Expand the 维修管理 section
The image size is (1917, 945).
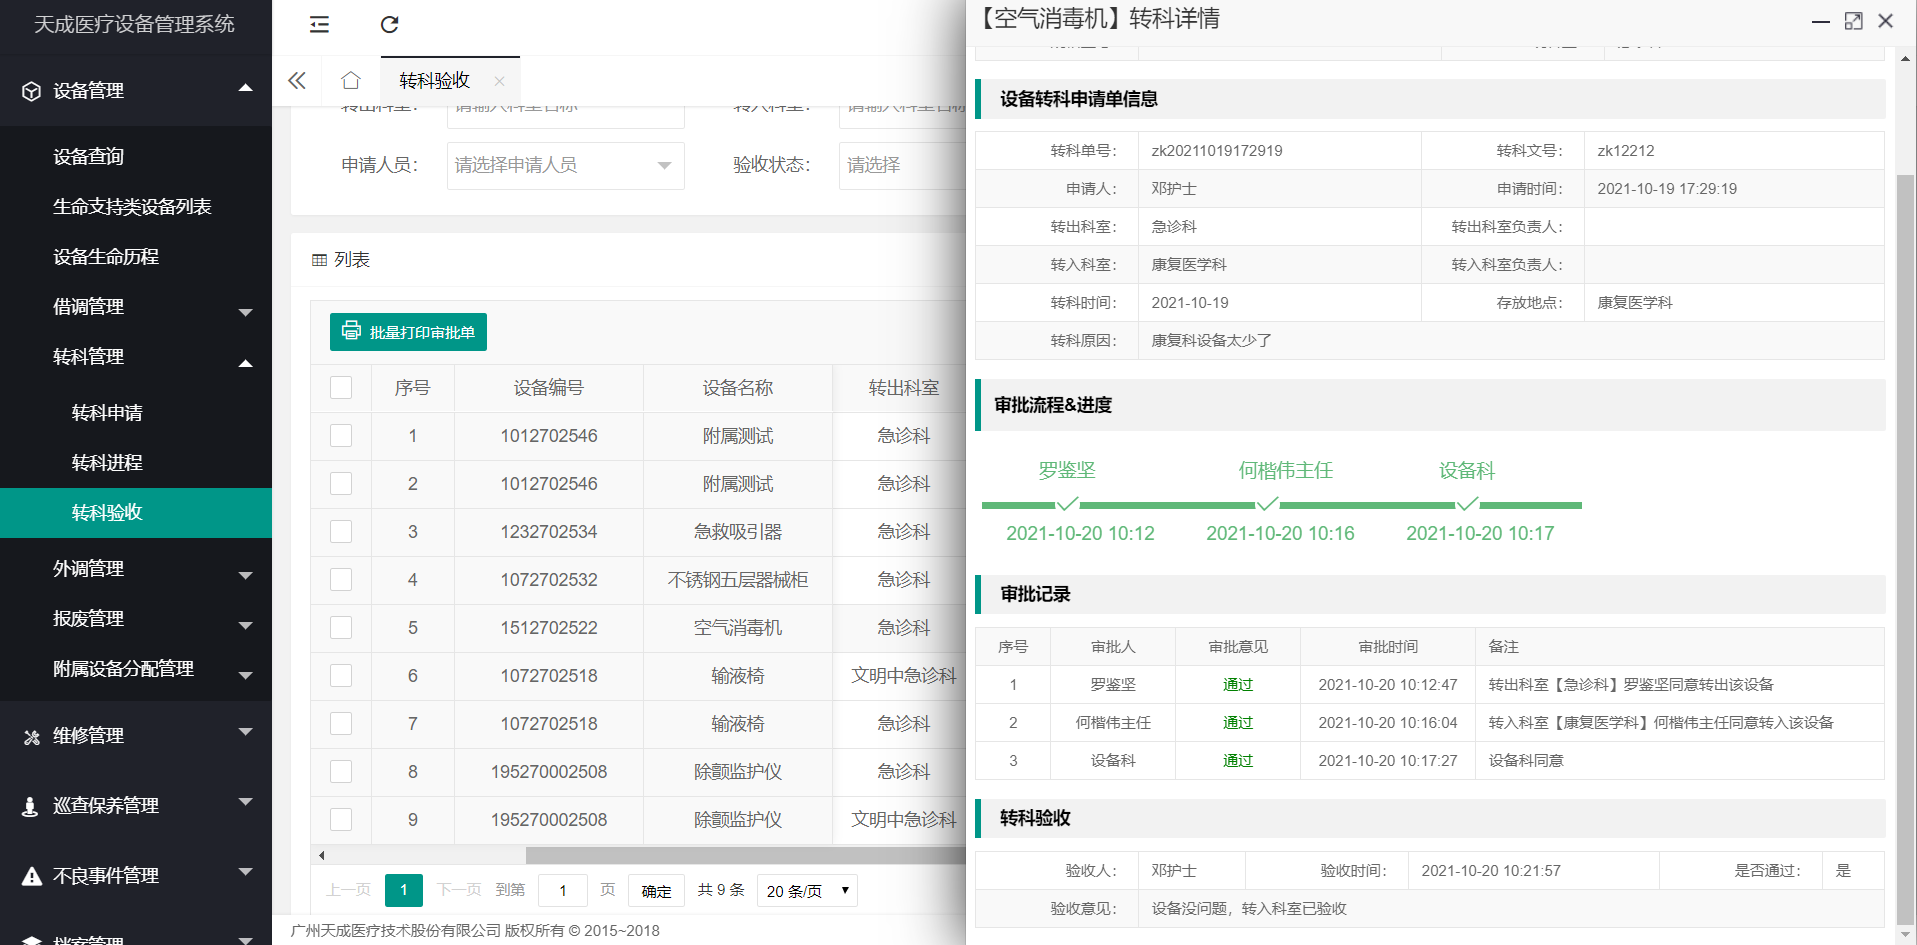click(245, 732)
